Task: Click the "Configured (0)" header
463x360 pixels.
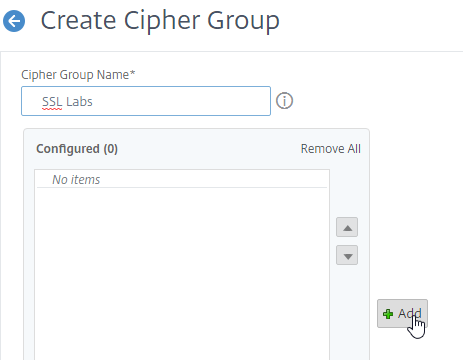Action: pos(77,149)
